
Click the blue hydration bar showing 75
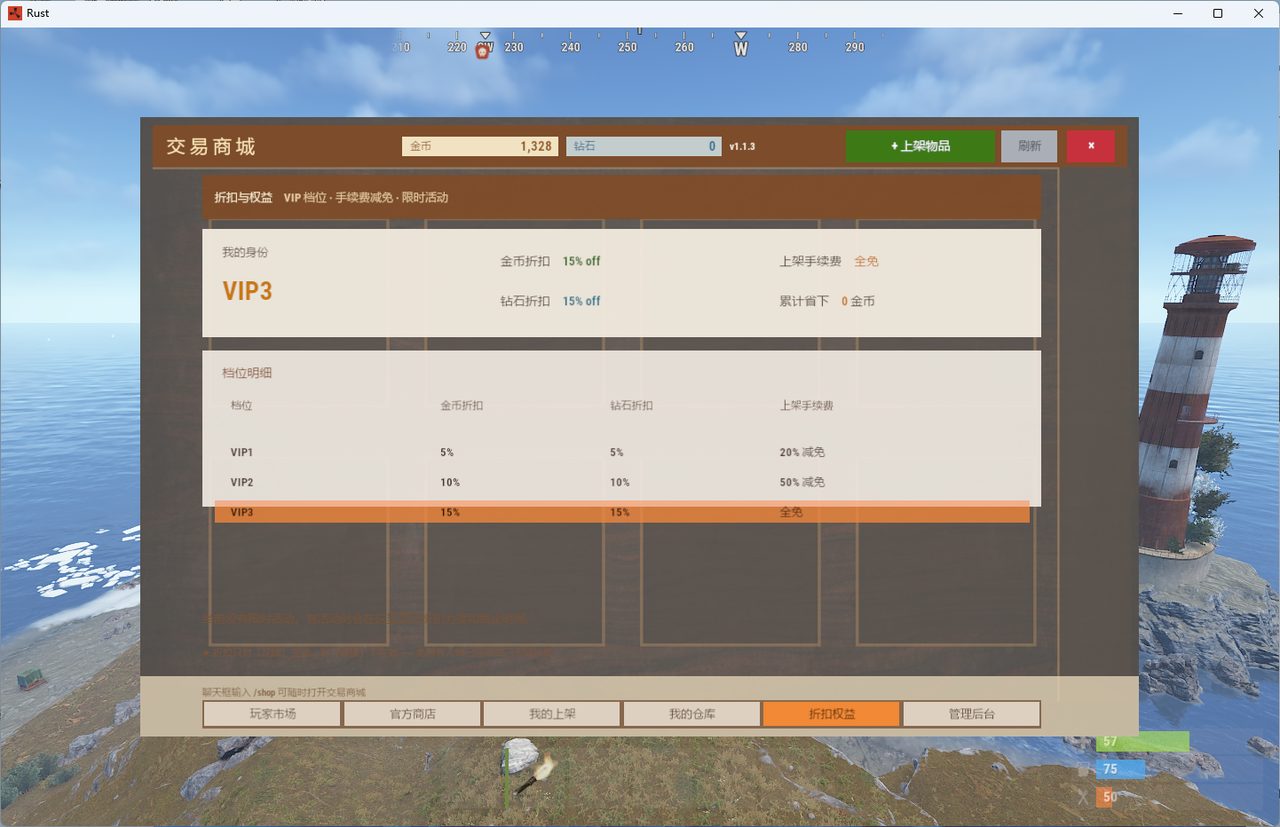(x=1120, y=769)
